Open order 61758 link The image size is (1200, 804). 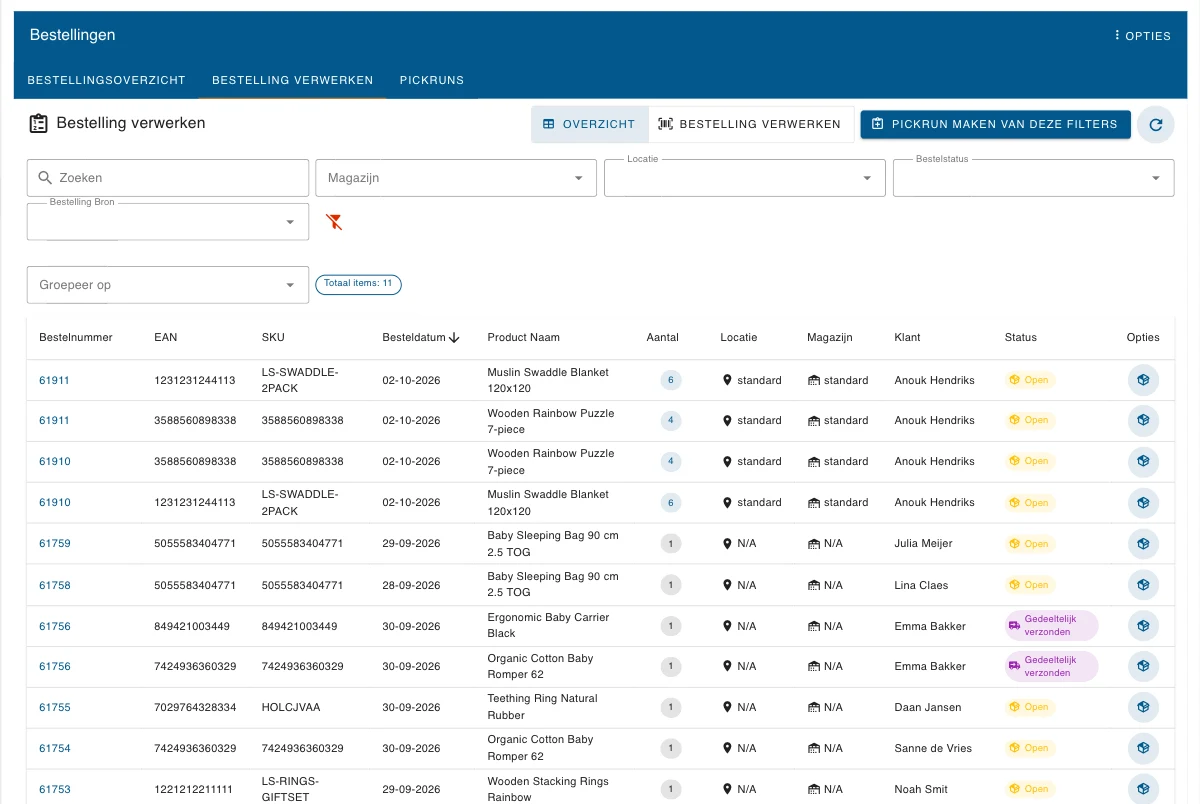pos(55,585)
